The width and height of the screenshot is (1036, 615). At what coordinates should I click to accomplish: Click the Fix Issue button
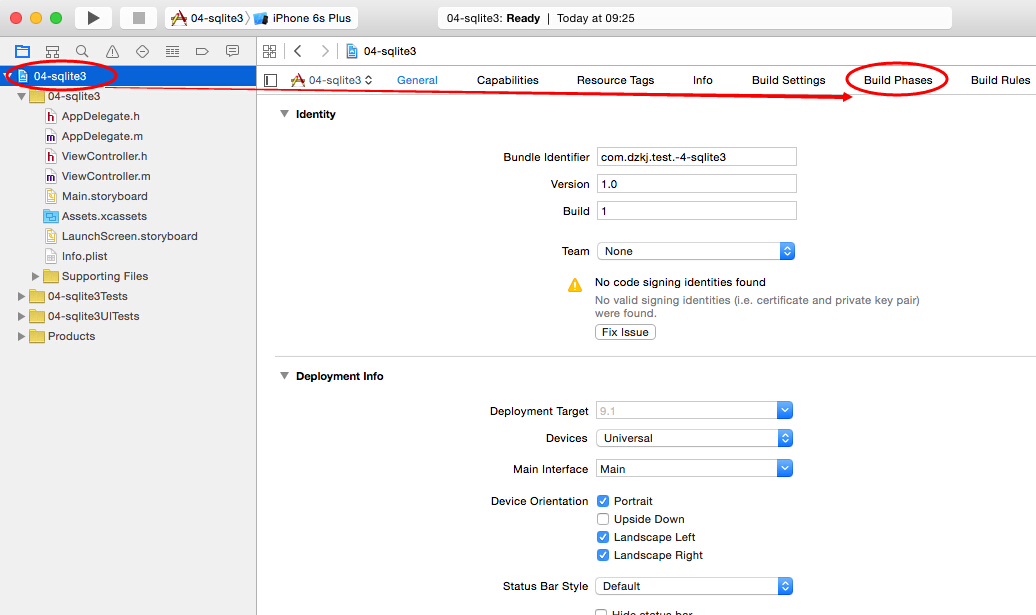pos(625,332)
